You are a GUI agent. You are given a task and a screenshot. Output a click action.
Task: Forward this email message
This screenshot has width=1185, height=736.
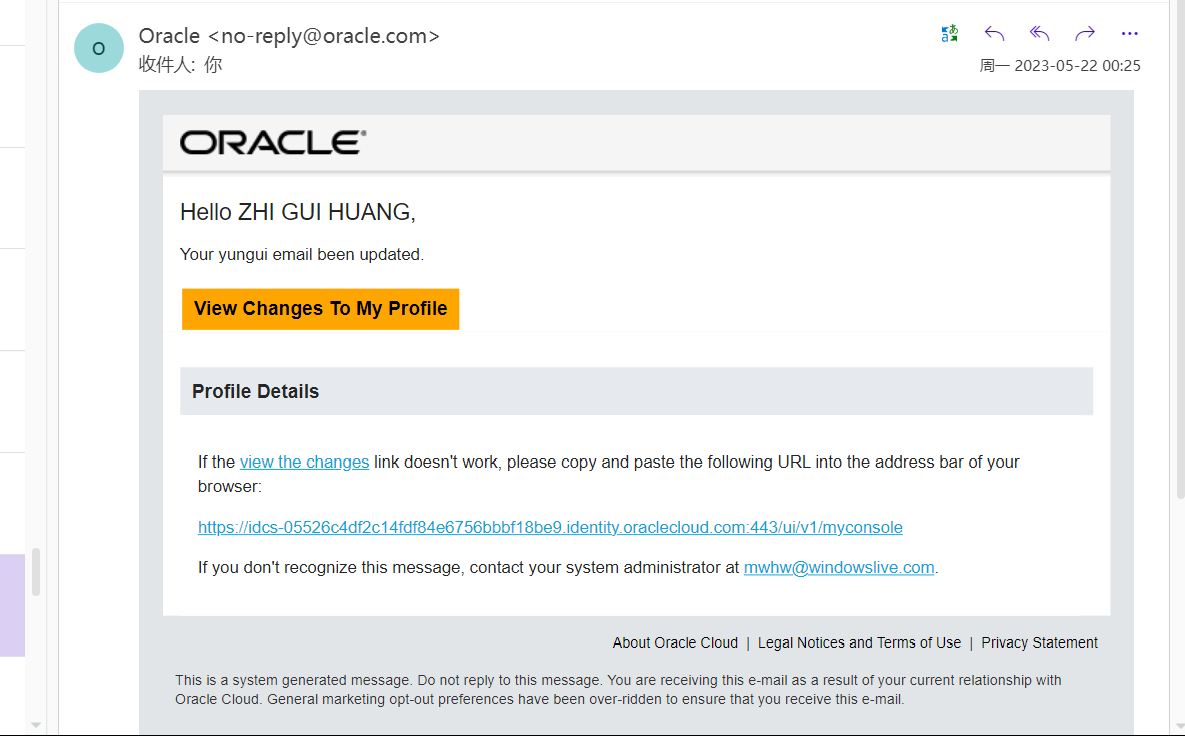[1085, 34]
